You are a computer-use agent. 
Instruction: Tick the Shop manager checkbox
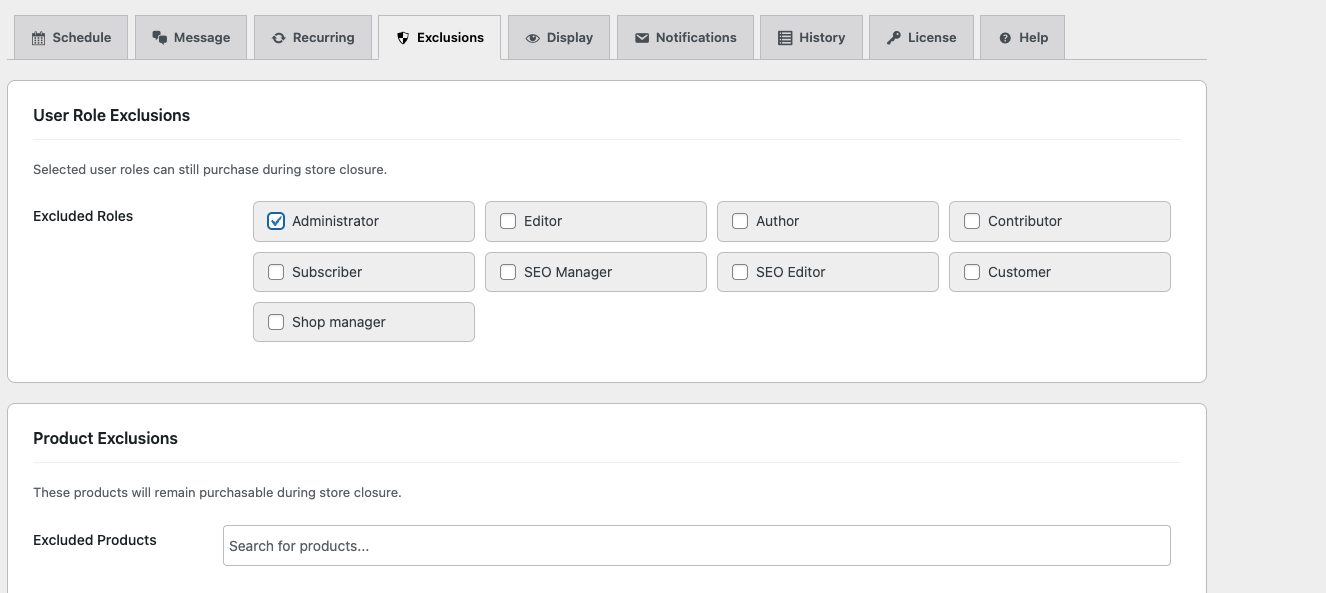[x=276, y=322]
